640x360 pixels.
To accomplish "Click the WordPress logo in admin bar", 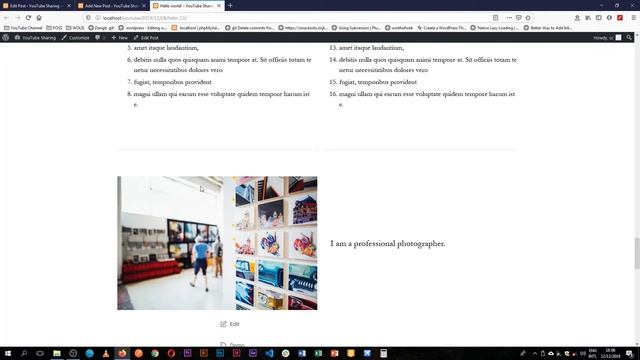I will [x=6, y=38].
